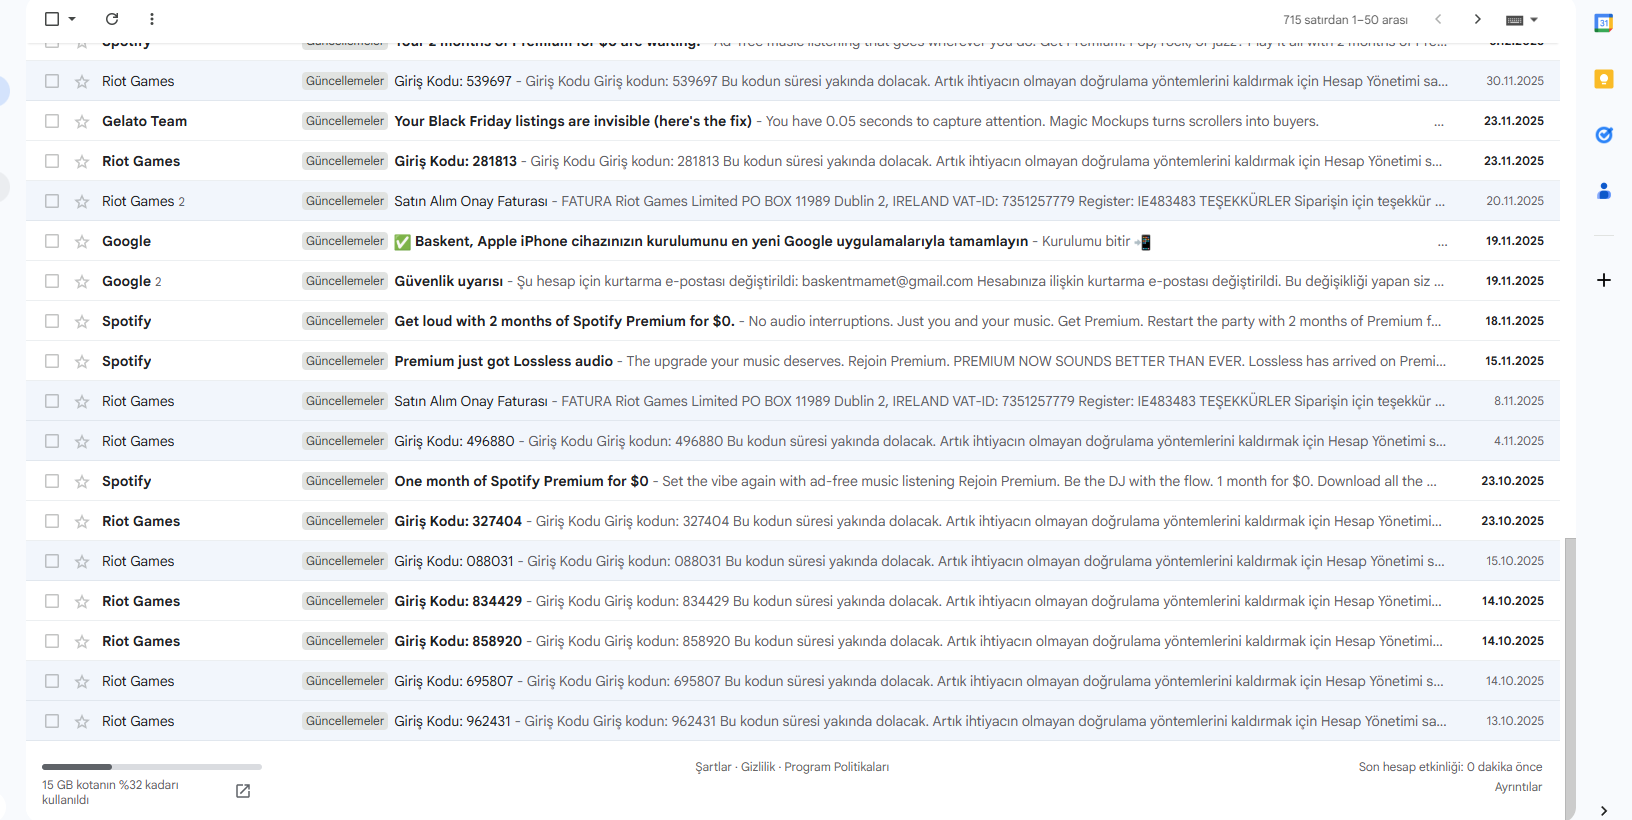Click the Güncellemeler label on the Gelato Team email
The image size is (1632, 820).
click(x=345, y=121)
